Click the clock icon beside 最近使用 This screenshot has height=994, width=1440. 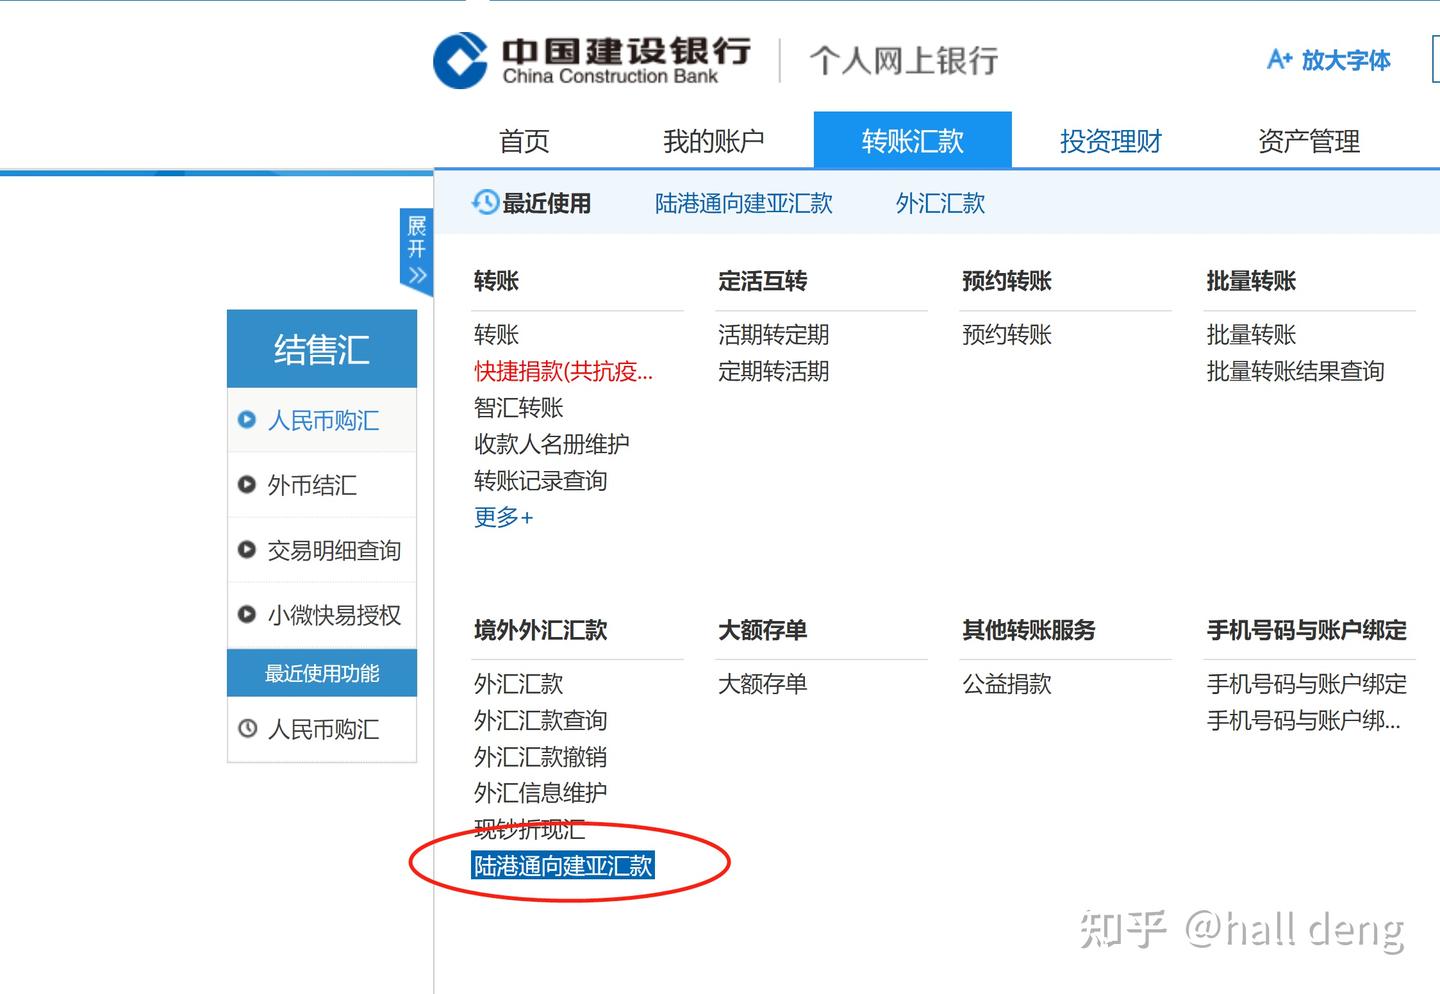point(485,203)
